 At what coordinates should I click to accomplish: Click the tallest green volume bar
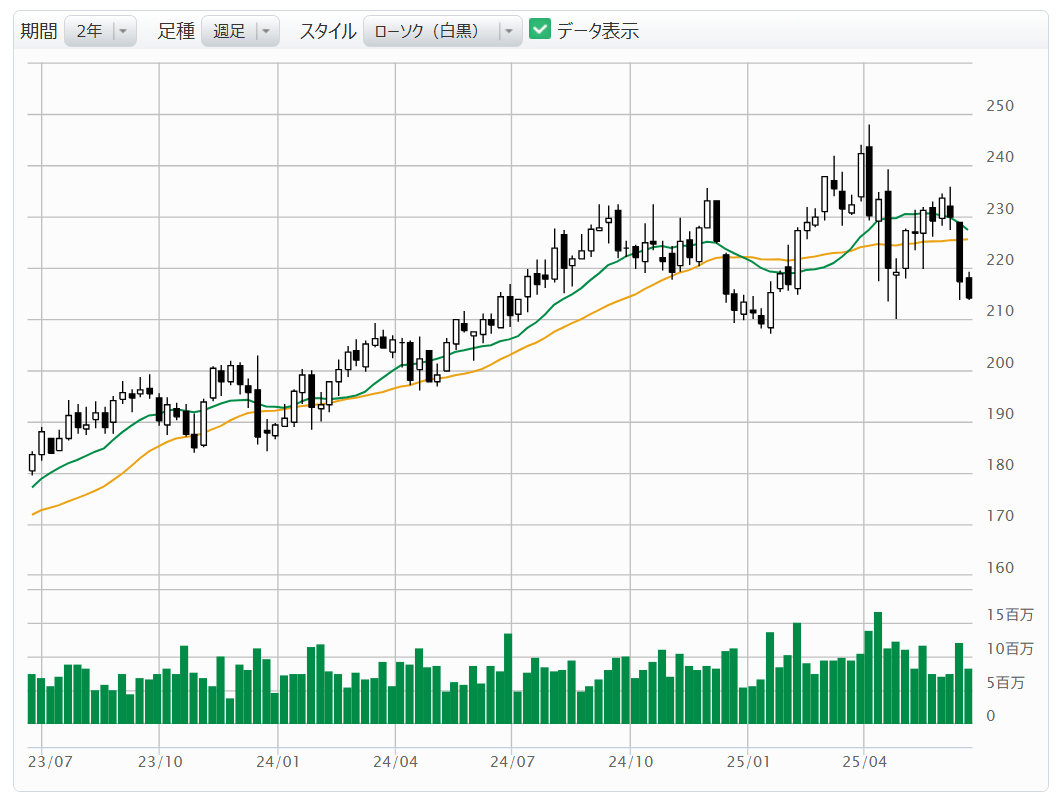pos(878,668)
